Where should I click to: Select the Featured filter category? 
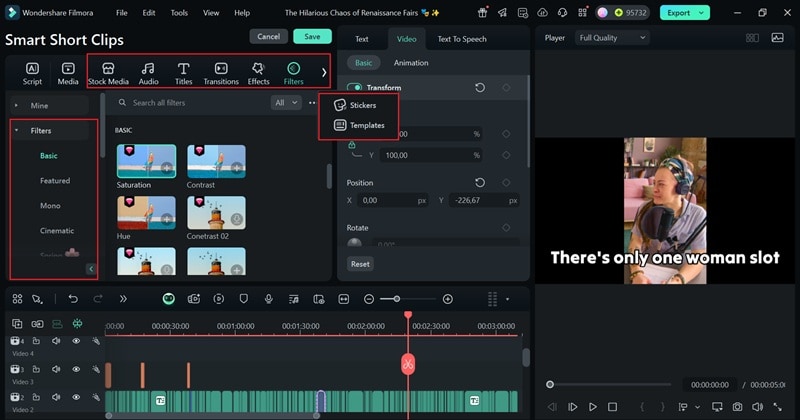point(55,181)
